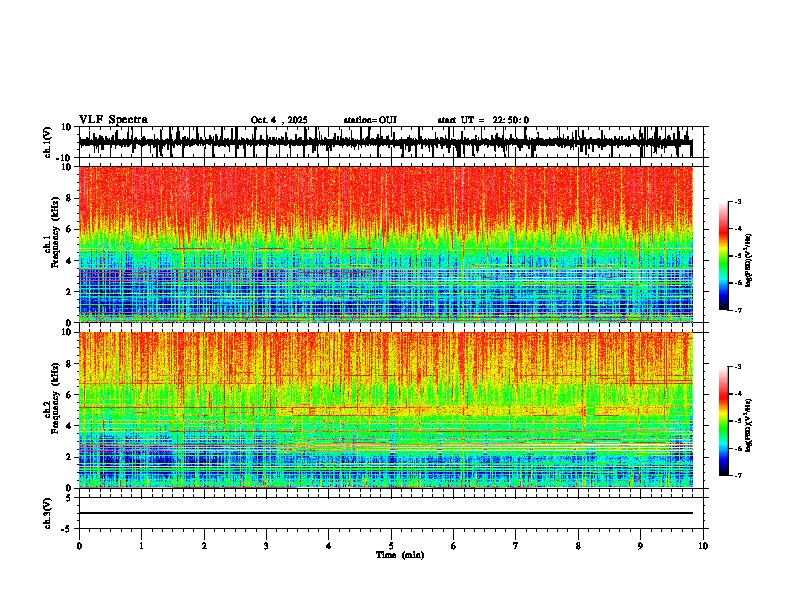Click time axis tick label "3"
Viewport: 792px width, 612px height.
(x=266, y=546)
